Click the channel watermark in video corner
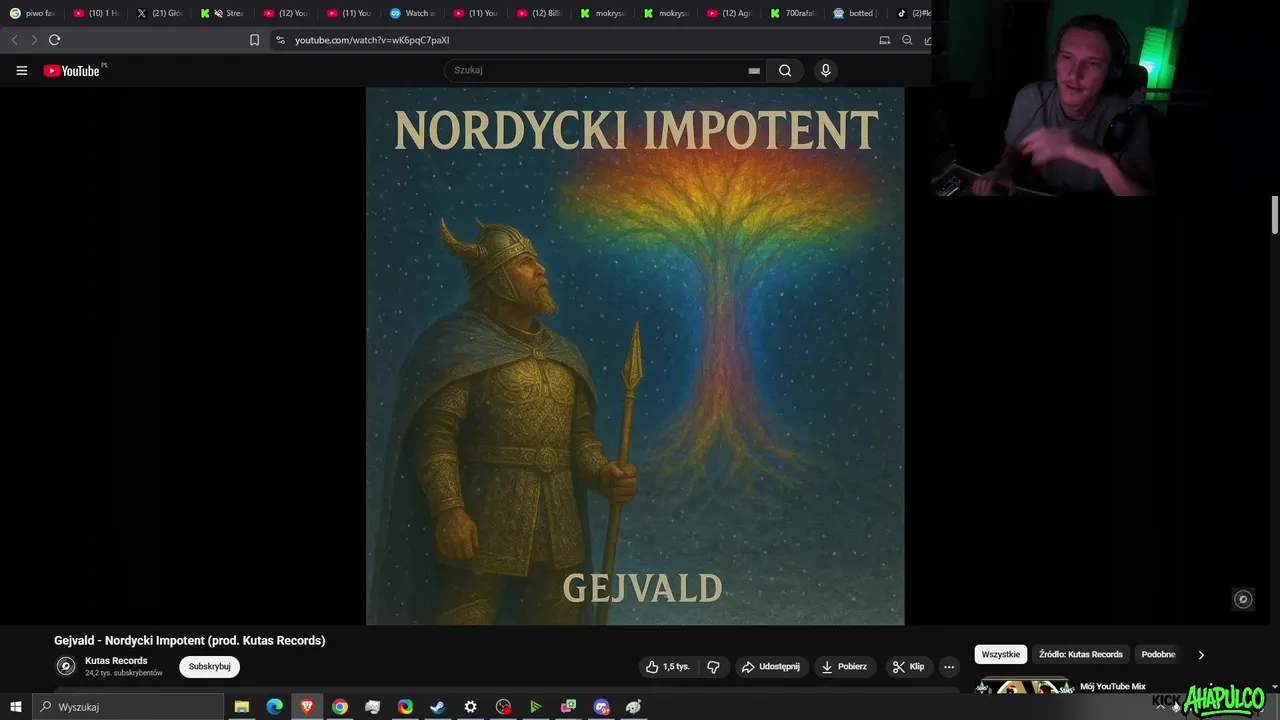Viewport: 1280px width, 720px height. tap(1243, 599)
